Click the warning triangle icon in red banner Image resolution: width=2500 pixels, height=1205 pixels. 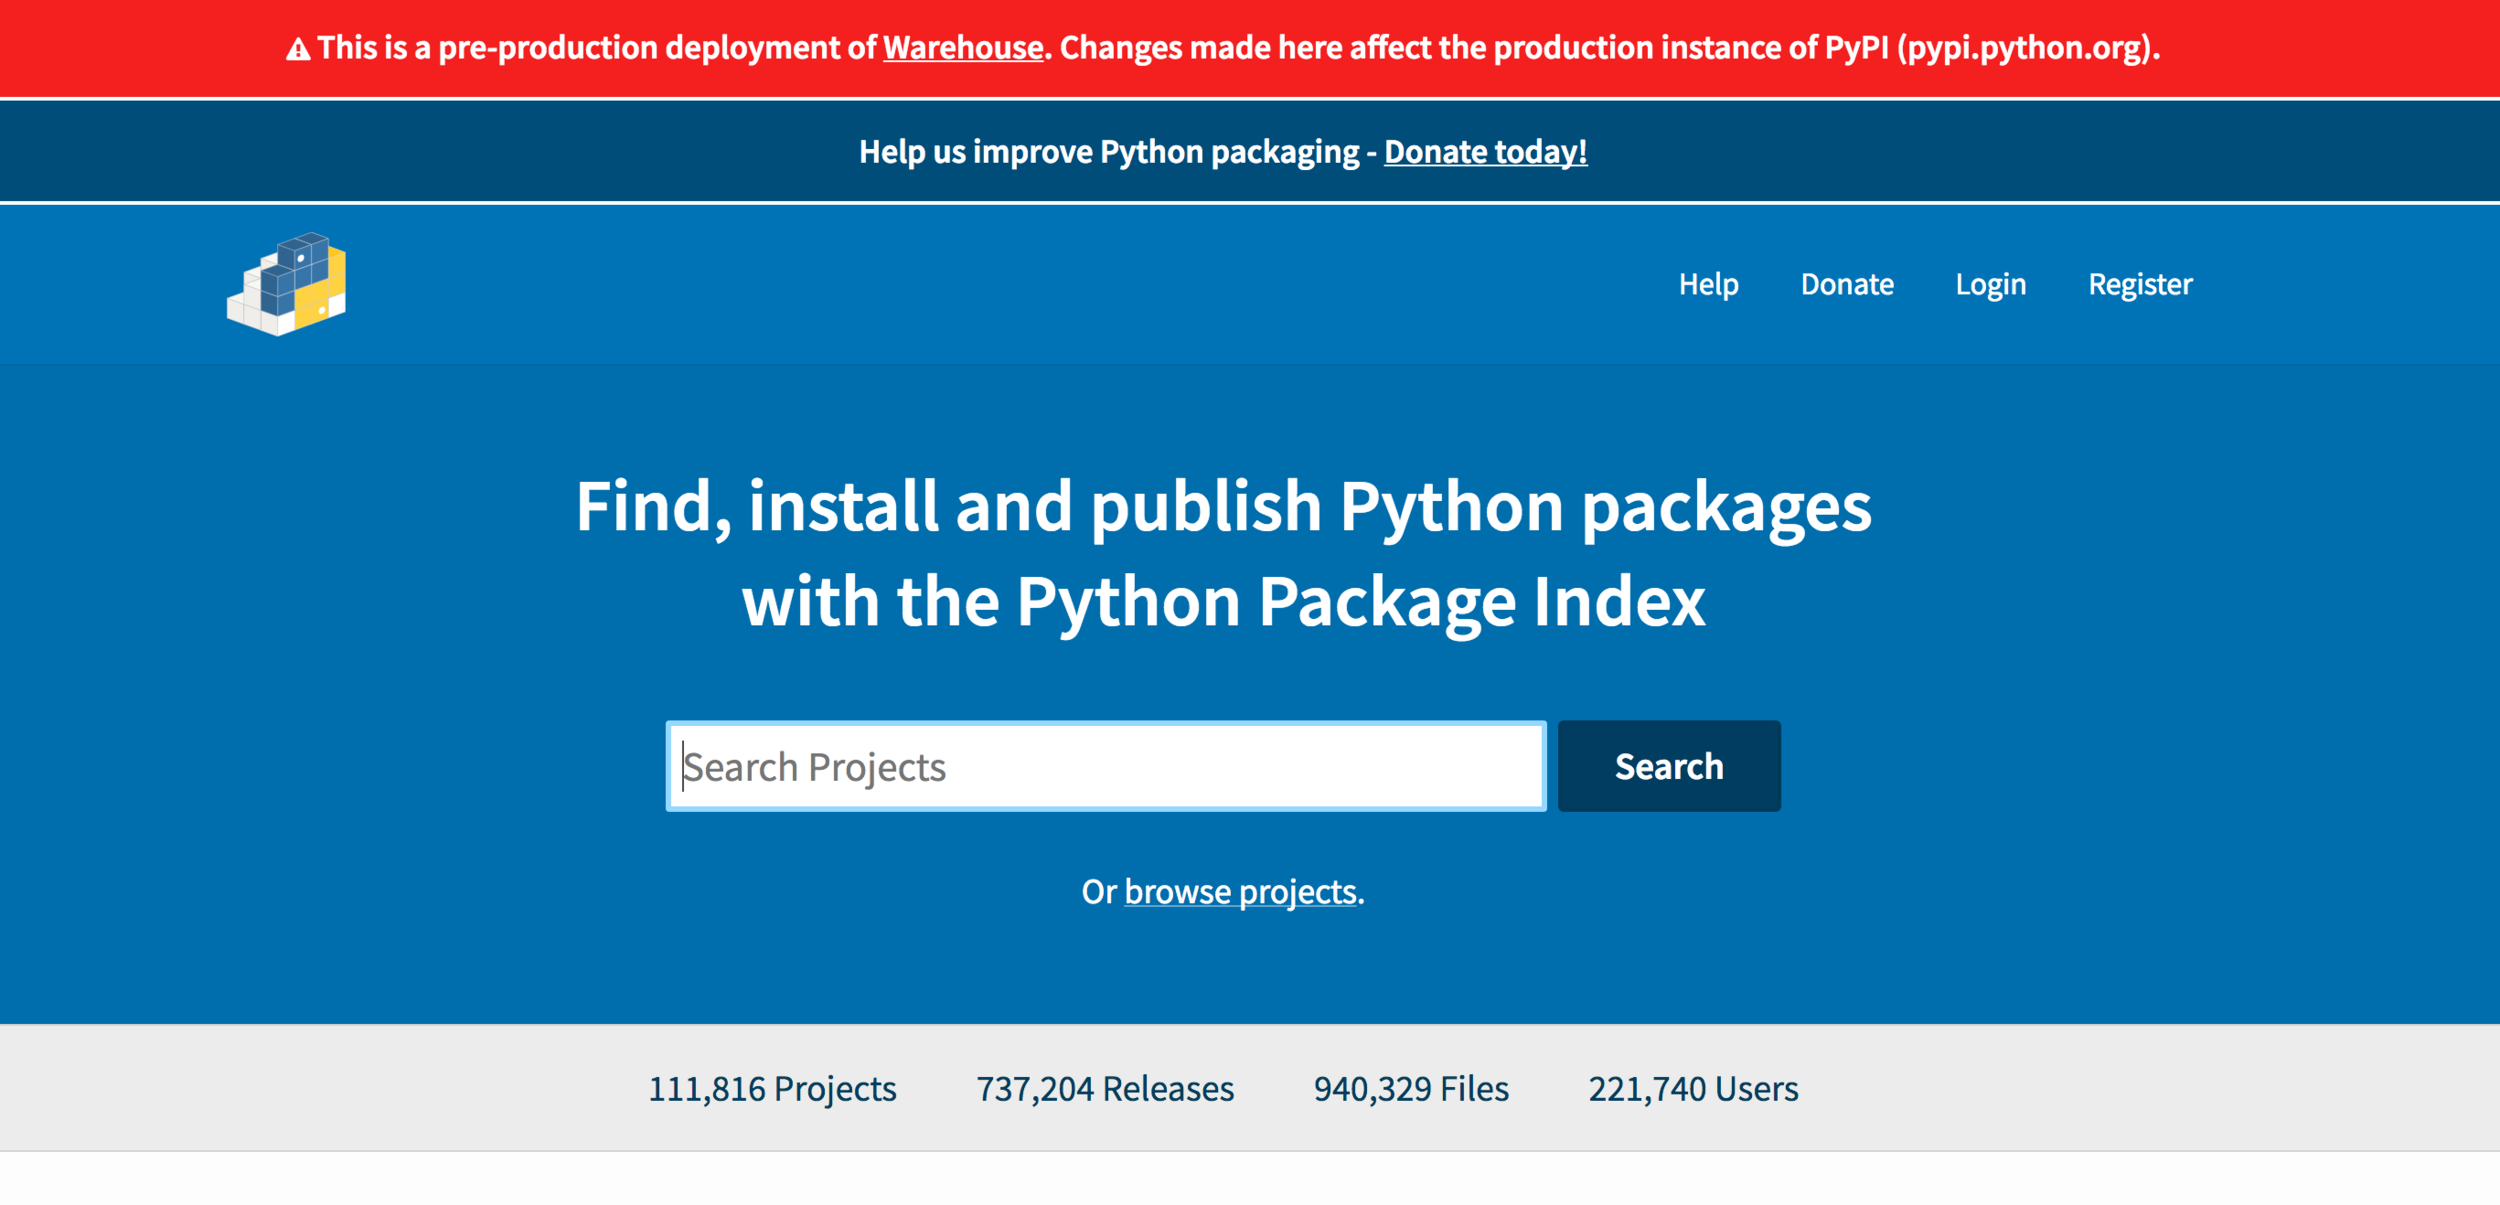(x=298, y=49)
